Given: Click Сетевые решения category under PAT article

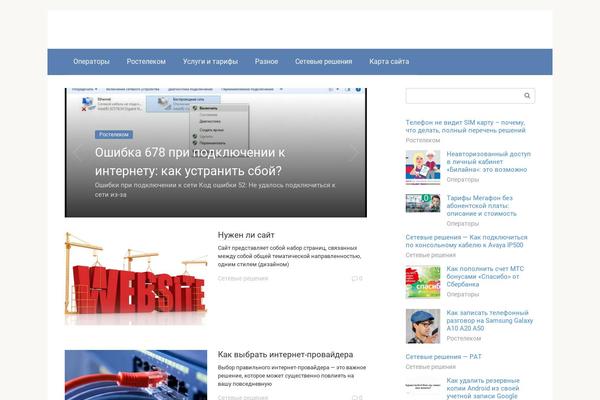Looking at the screenshot, I should click(x=430, y=367).
